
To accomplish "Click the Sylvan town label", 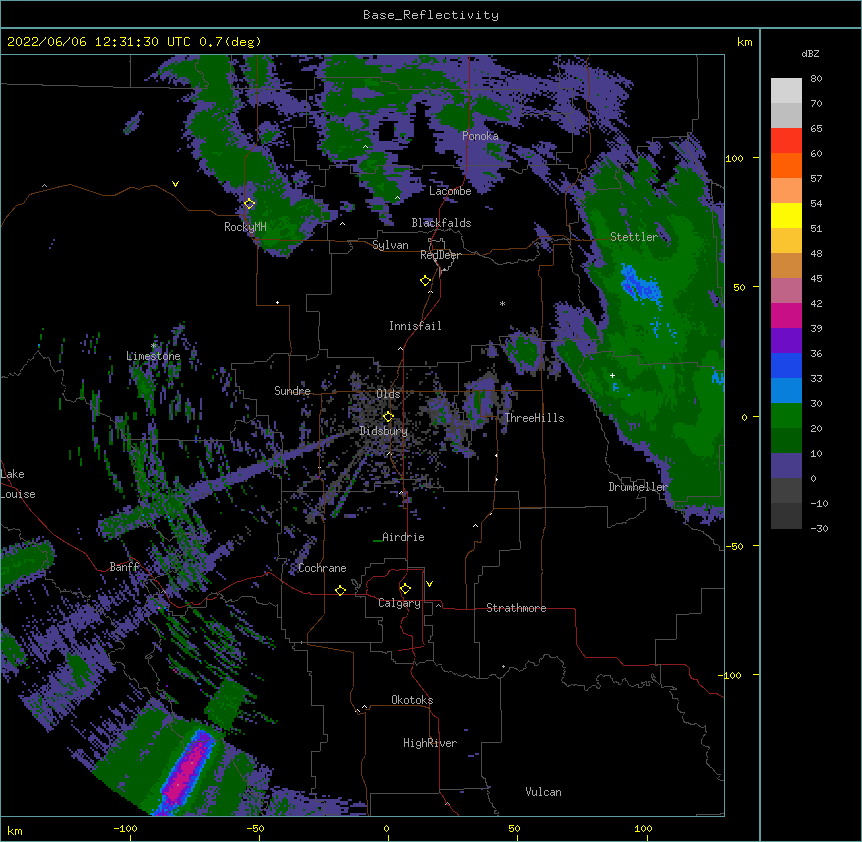I will (x=390, y=245).
